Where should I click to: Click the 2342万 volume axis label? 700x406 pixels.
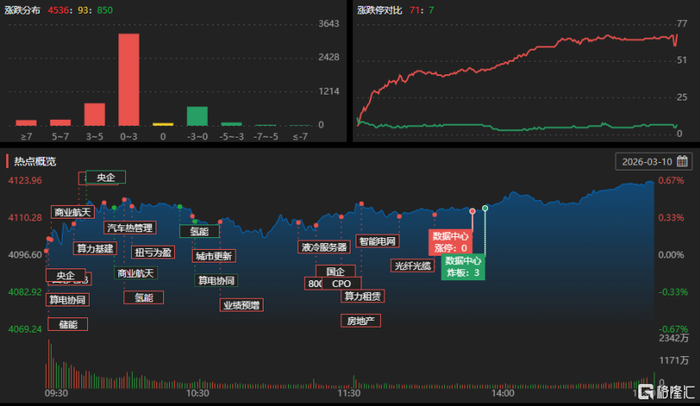tap(674, 338)
